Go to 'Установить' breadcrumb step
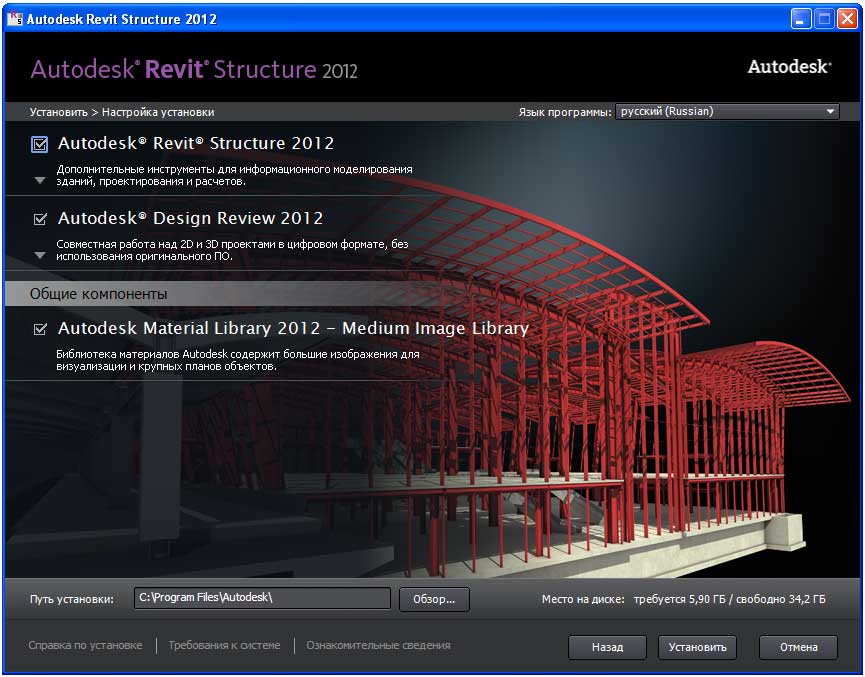 [58, 112]
